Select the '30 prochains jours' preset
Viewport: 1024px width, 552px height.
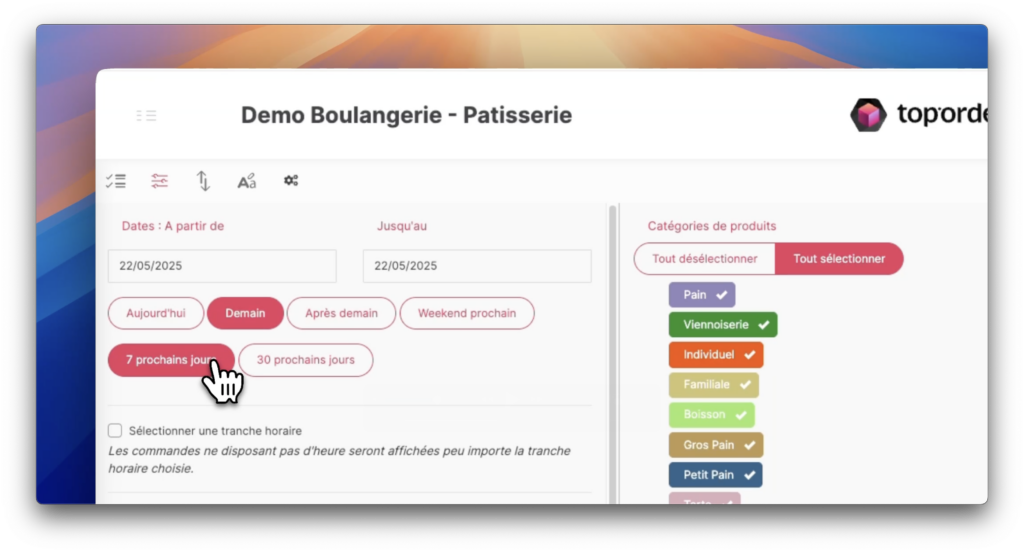tap(305, 360)
